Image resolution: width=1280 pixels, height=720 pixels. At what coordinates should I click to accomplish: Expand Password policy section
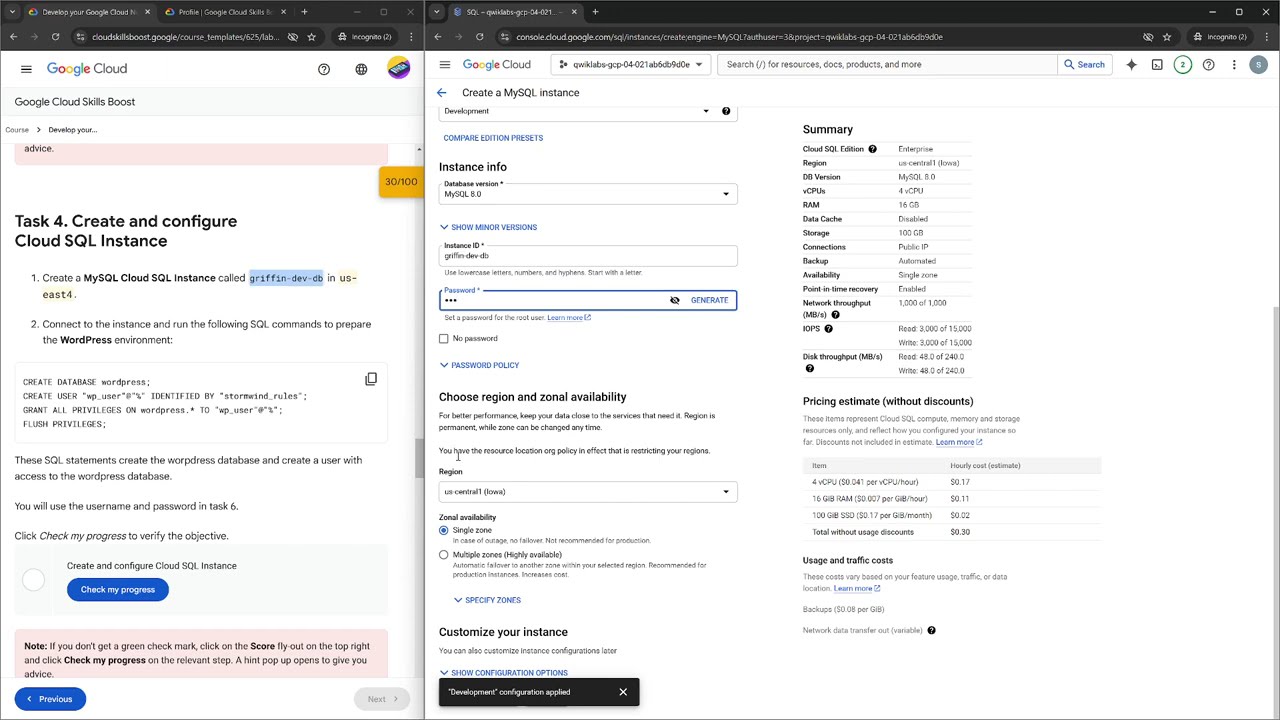pyautogui.click(x=479, y=365)
